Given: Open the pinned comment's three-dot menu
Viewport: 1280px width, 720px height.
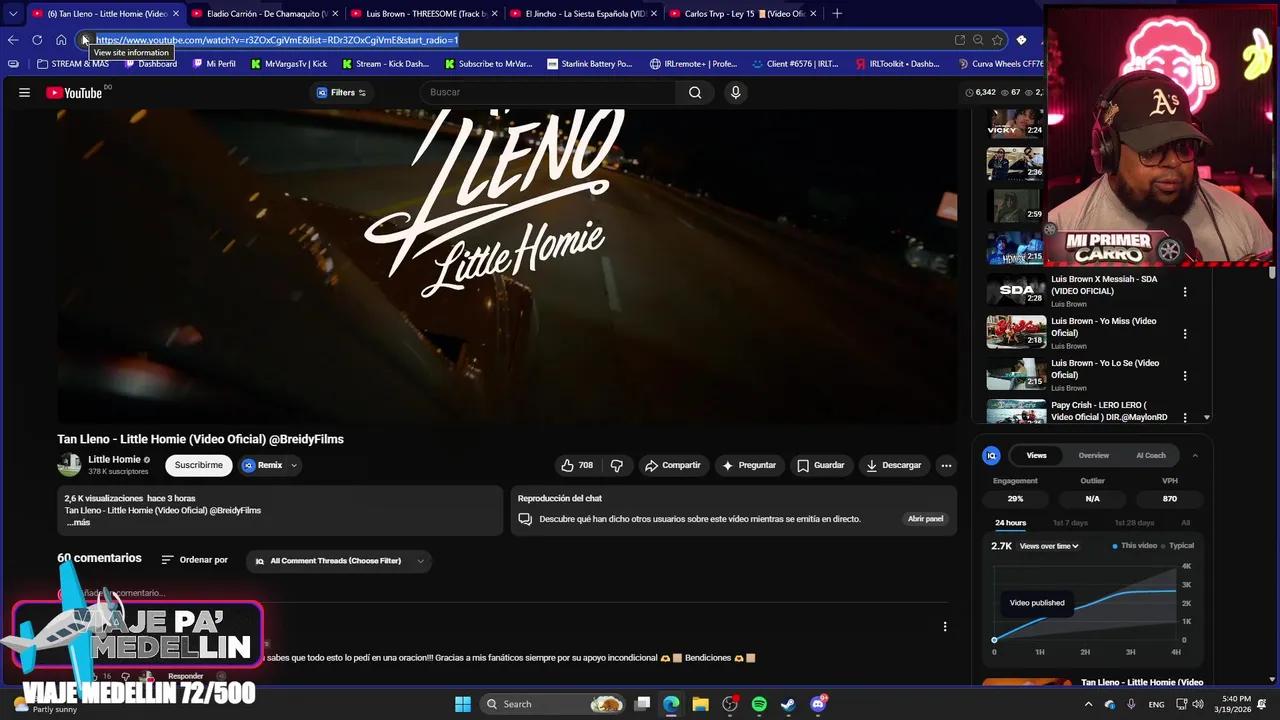Looking at the screenshot, I should tap(945, 627).
